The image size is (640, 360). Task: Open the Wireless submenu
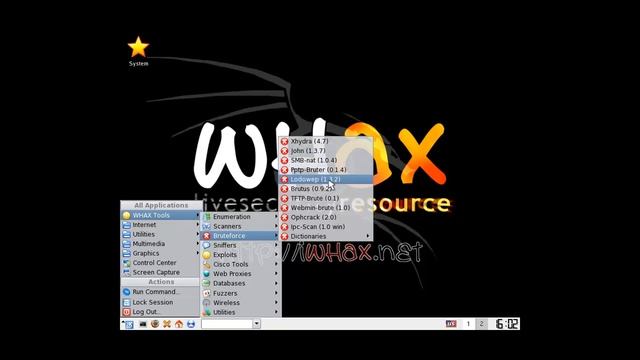240,302
